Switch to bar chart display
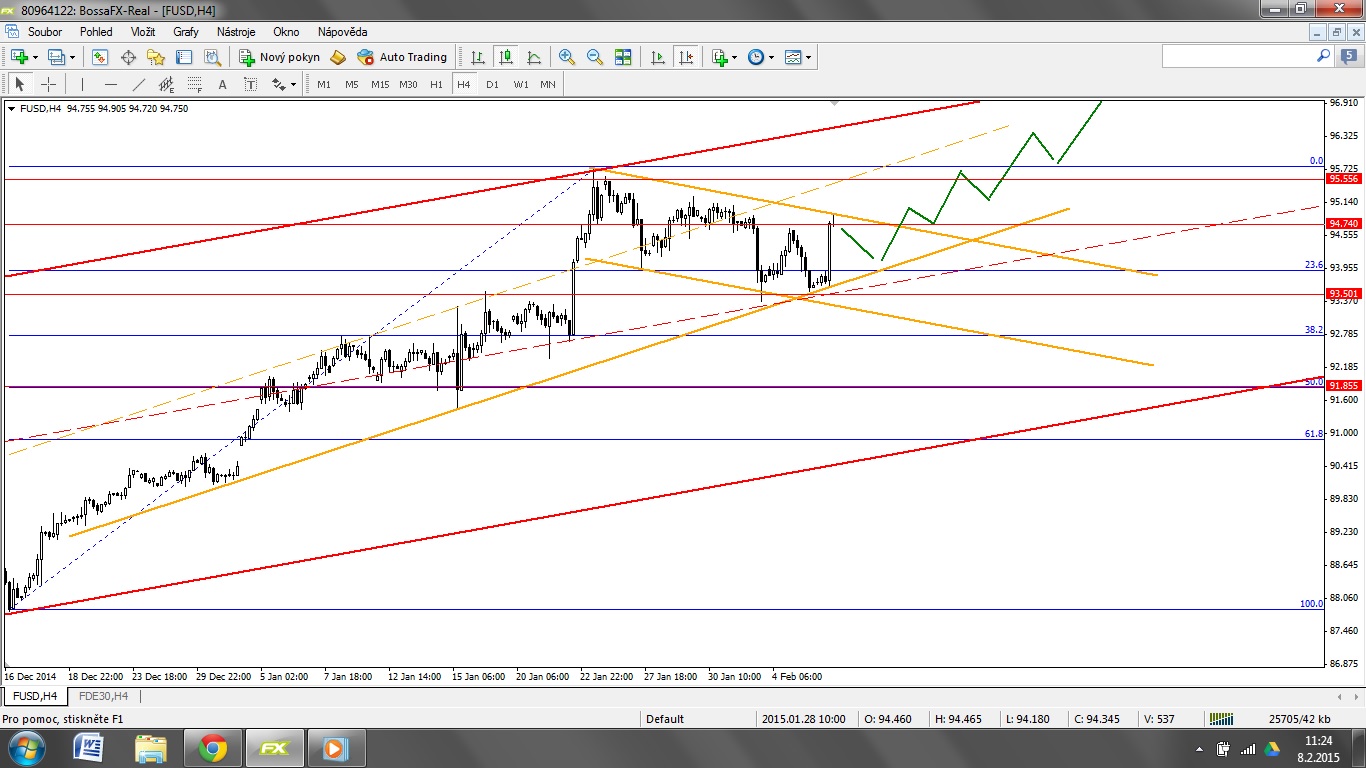The width and height of the screenshot is (1366, 768). (478, 57)
